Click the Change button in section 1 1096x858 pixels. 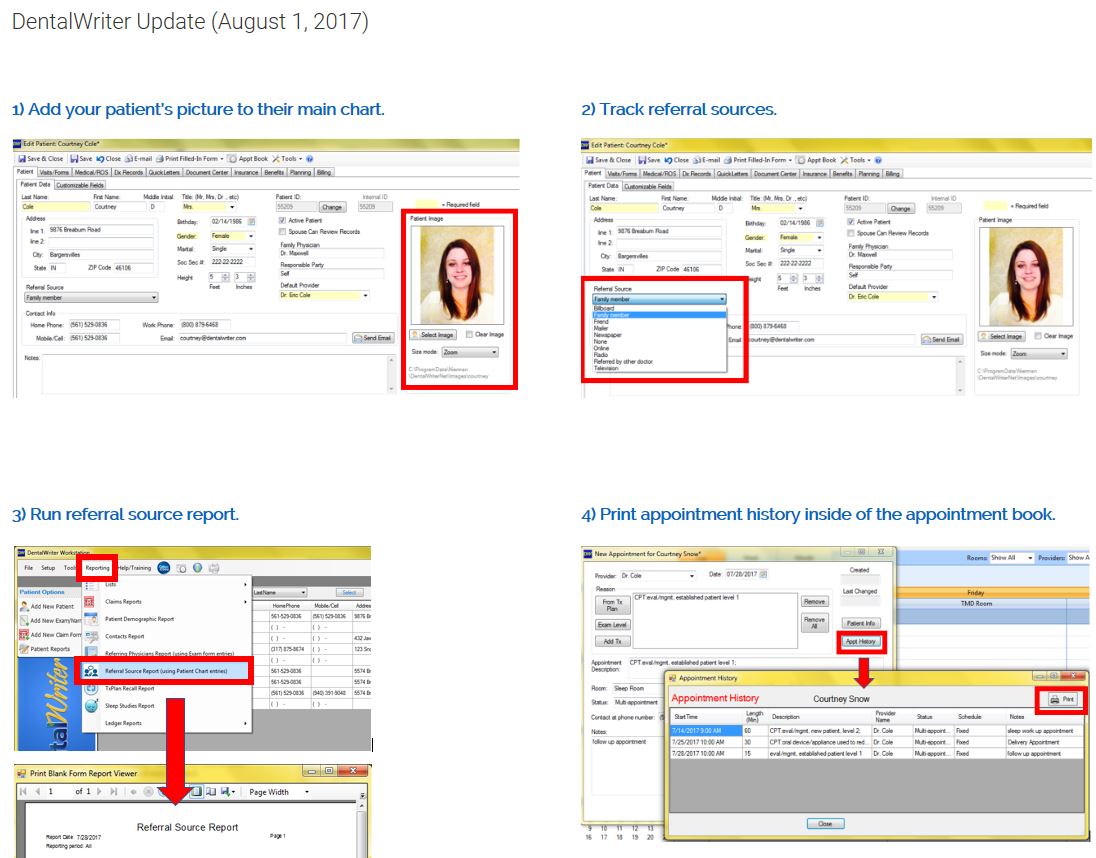click(x=332, y=207)
